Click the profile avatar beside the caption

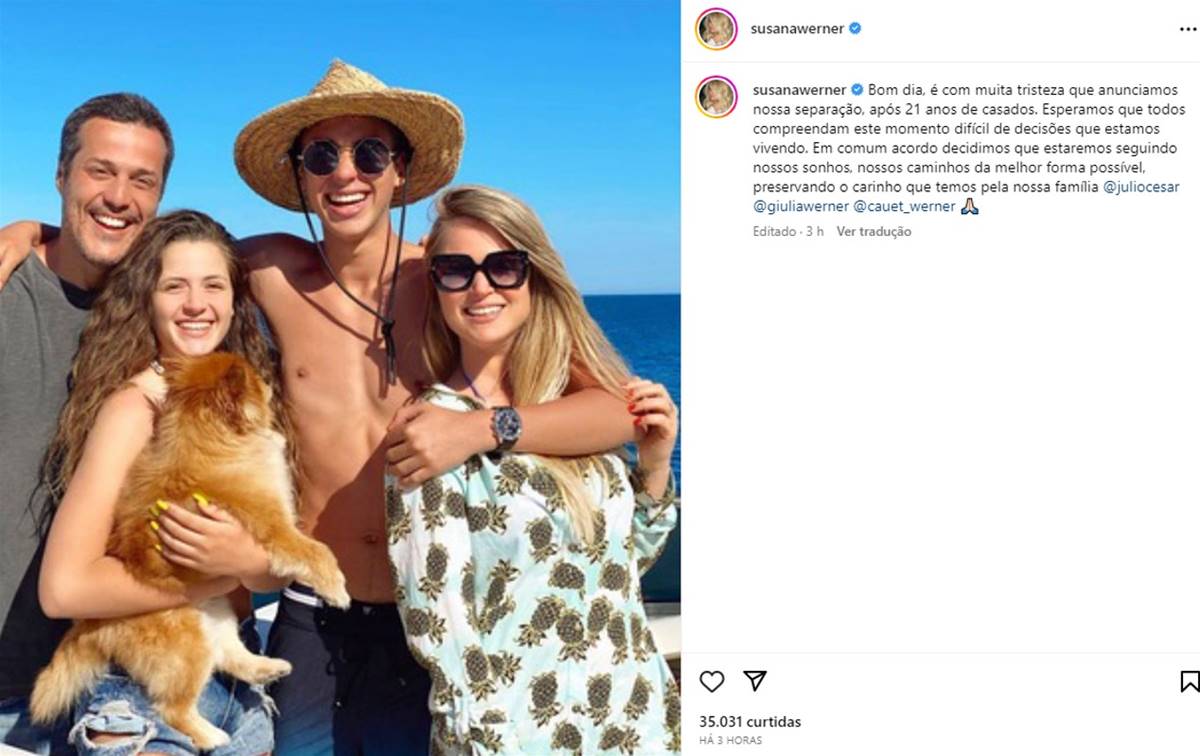coord(716,96)
